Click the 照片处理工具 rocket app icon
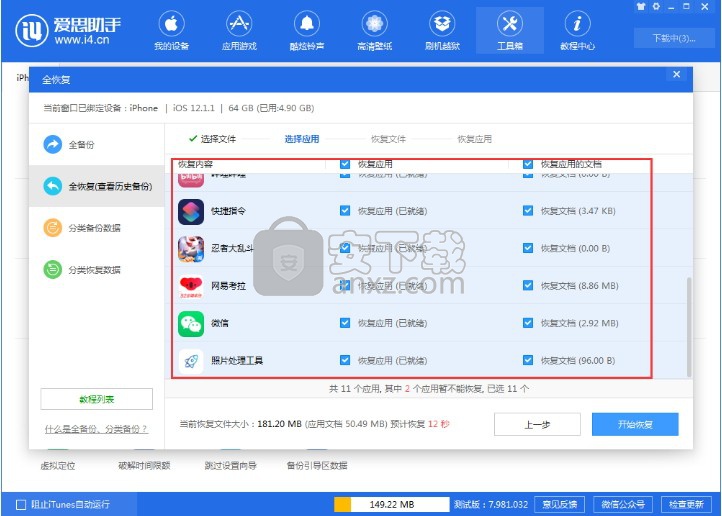The image size is (722, 516). coord(191,361)
